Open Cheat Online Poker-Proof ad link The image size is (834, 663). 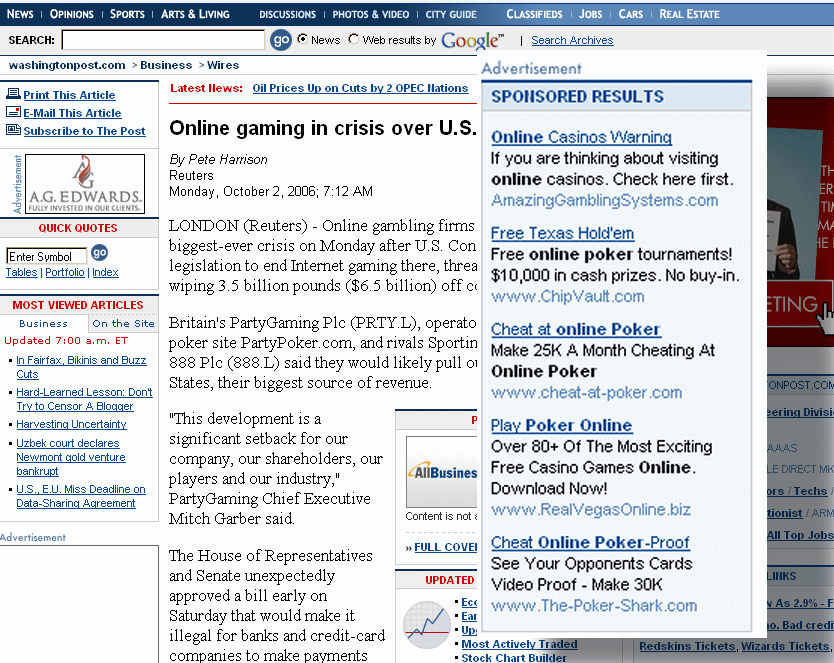point(590,542)
